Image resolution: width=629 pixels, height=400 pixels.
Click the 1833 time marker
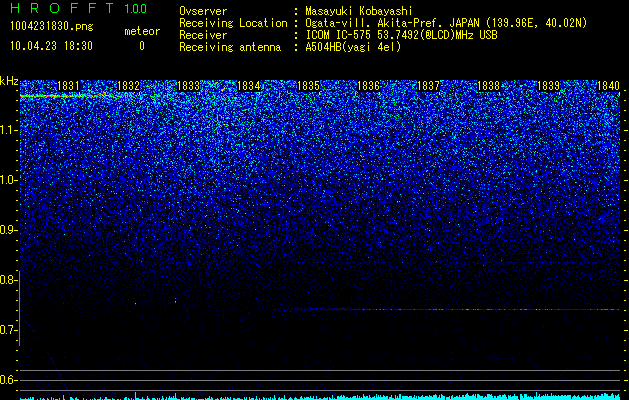pyautogui.click(x=188, y=86)
